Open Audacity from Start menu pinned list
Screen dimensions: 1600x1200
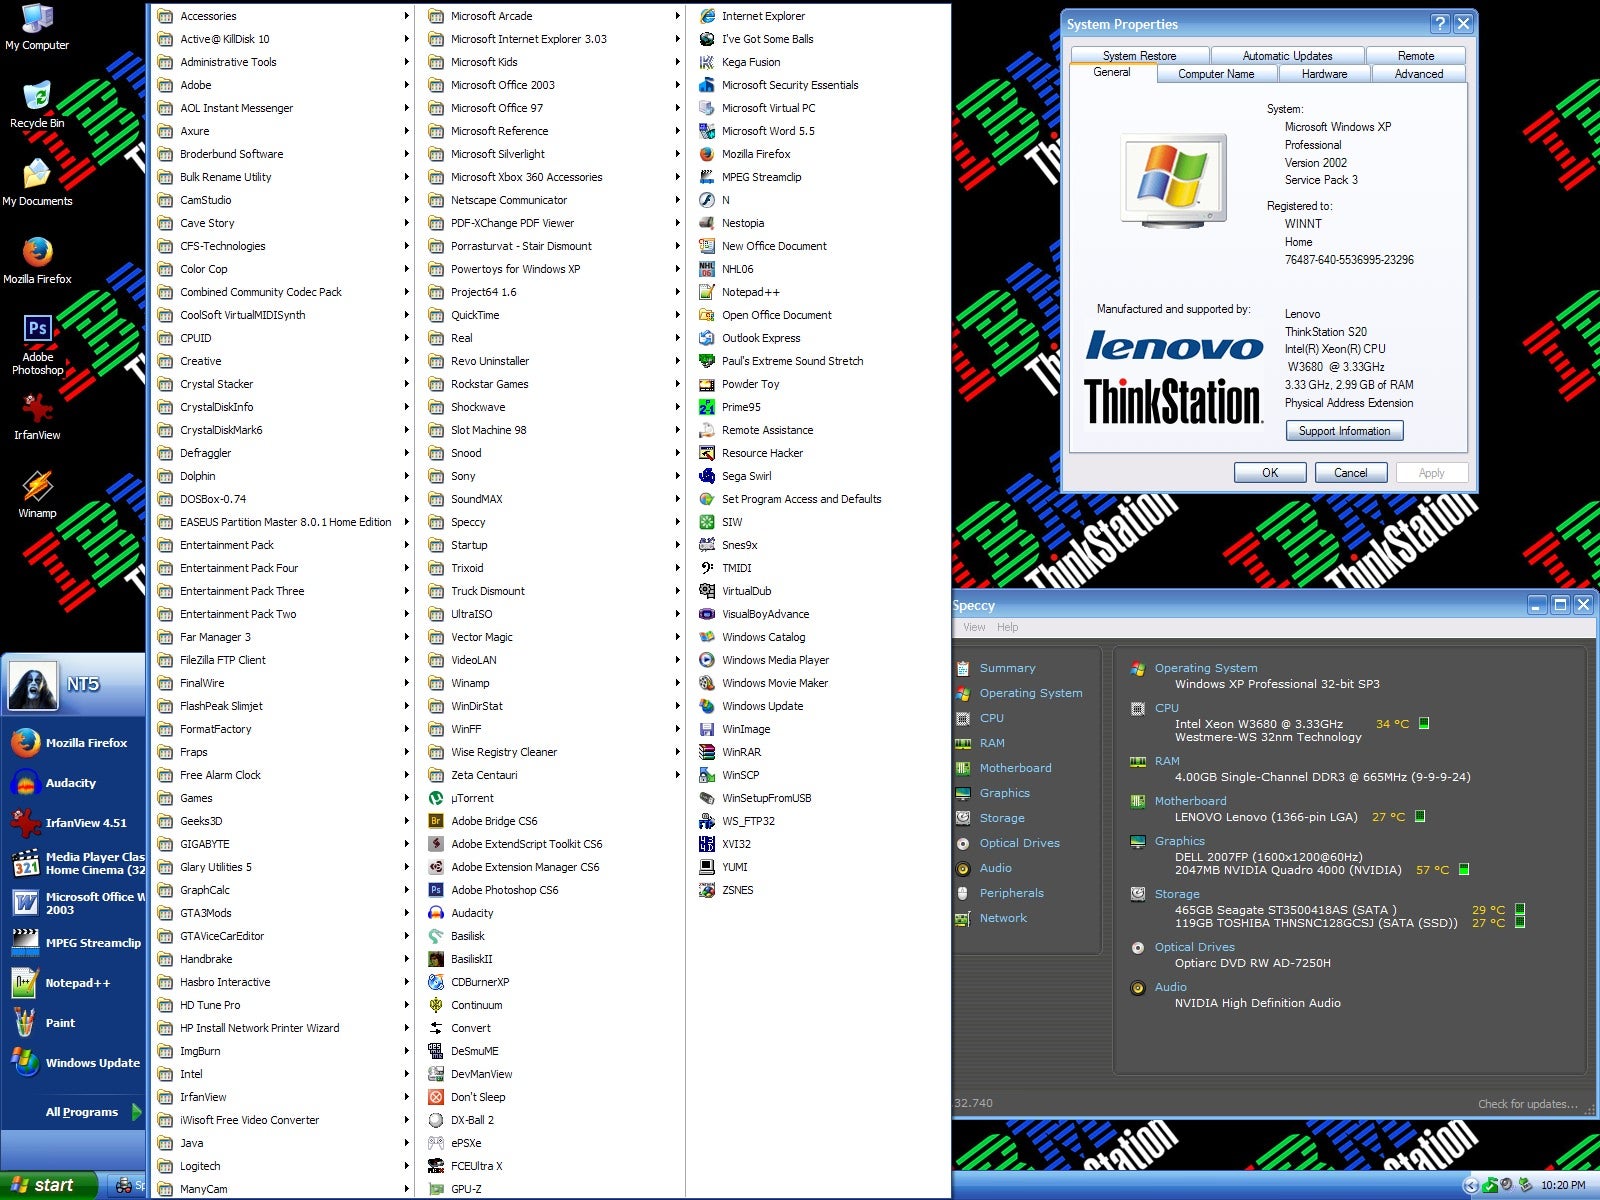[x=73, y=783]
